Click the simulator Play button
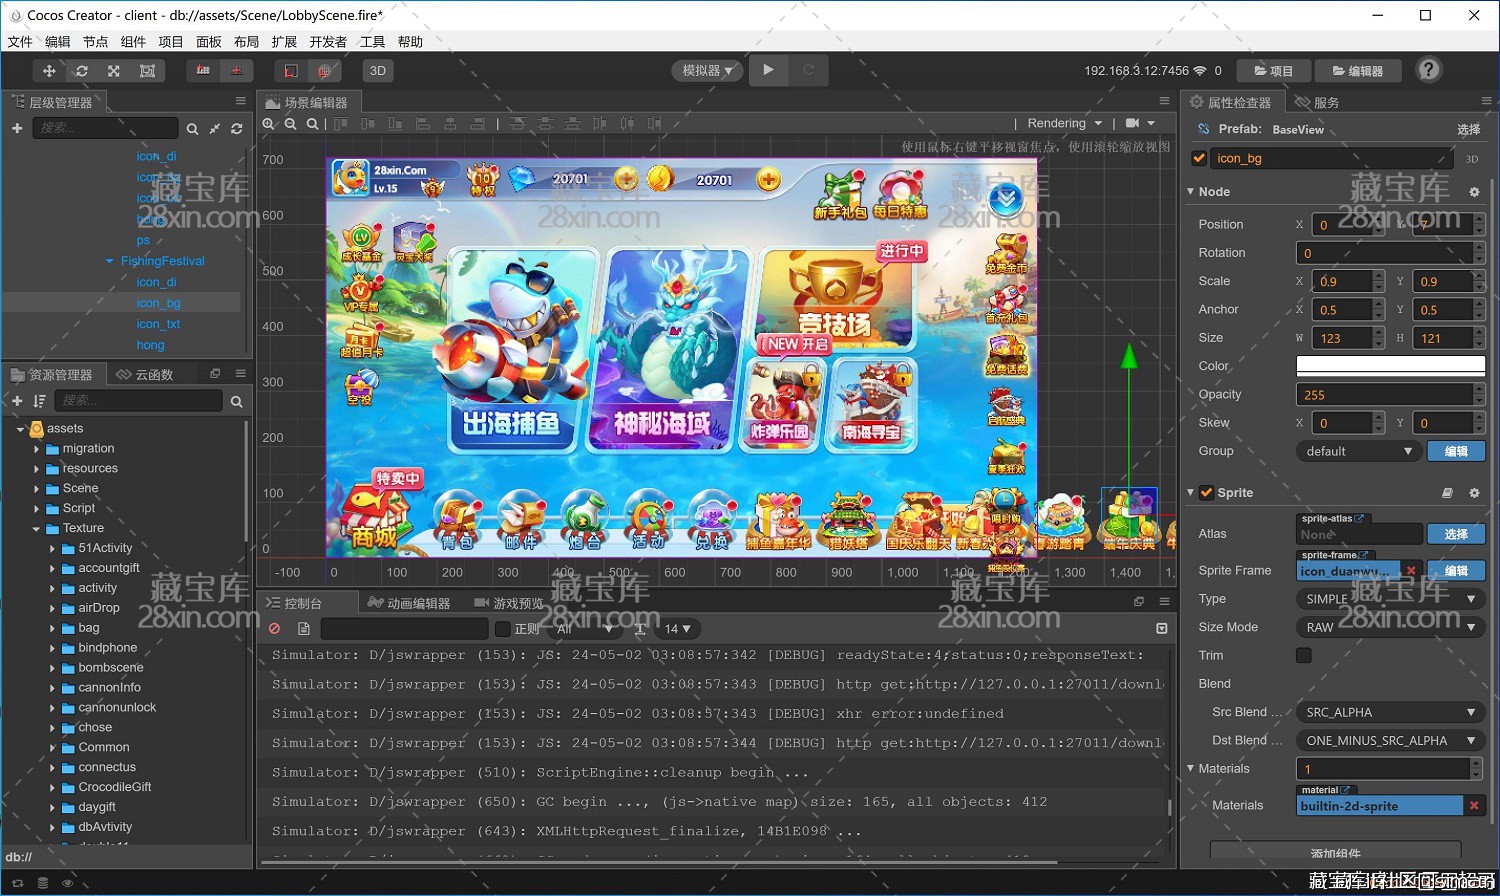The width and height of the screenshot is (1500, 896). tap(768, 70)
